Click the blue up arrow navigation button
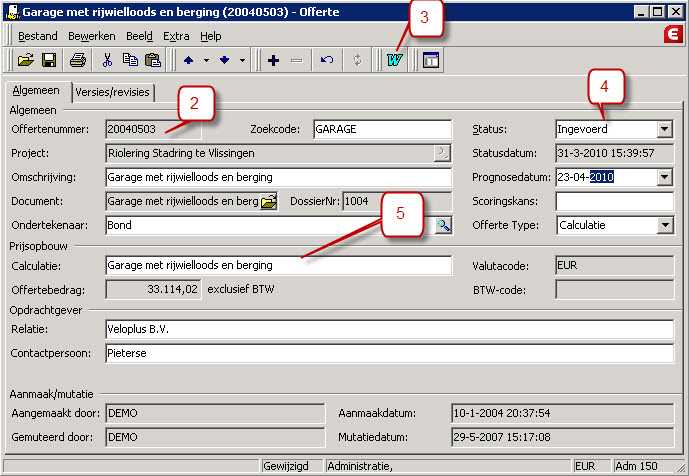The height and width of the screenshot is (476, 689). click(x=190, y=60)
